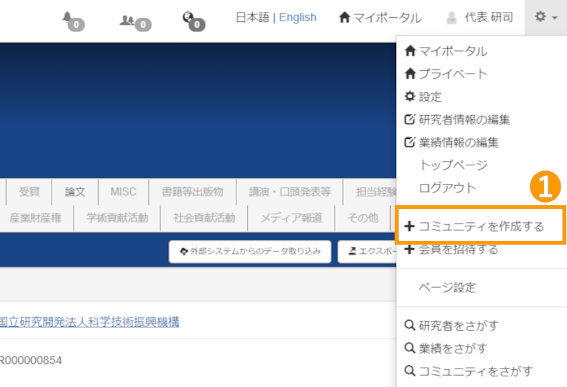Image resolution: width=567 pixels, height=387 pixels.
Task: Click magnifier icon beside 研究者をさがす
Action: [410, 325]
